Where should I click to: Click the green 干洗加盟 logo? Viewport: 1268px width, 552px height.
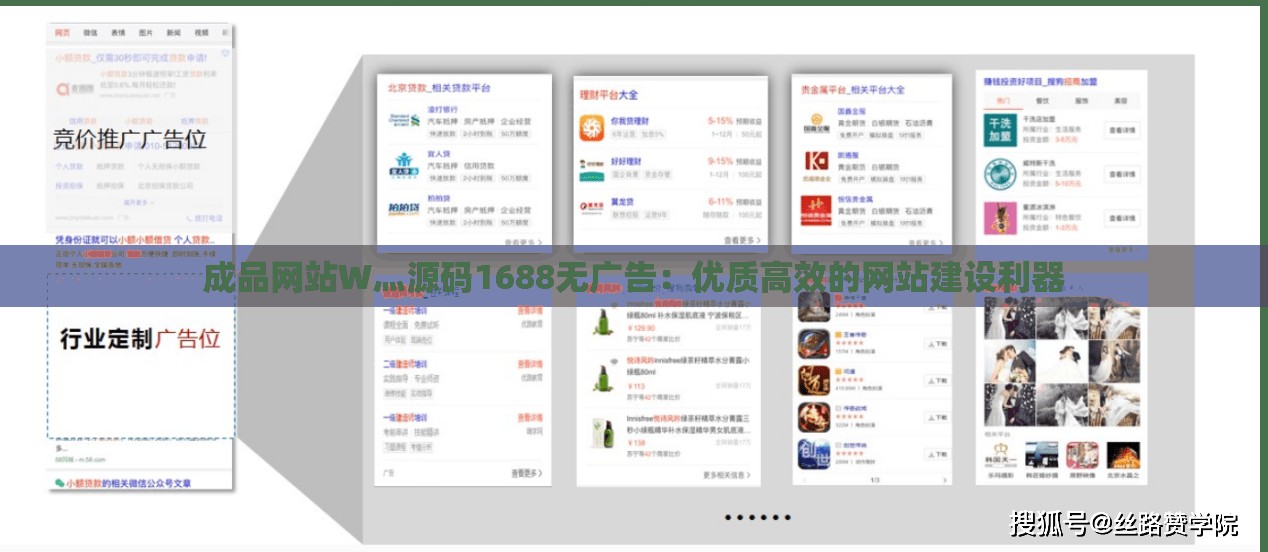(1000, 130)
